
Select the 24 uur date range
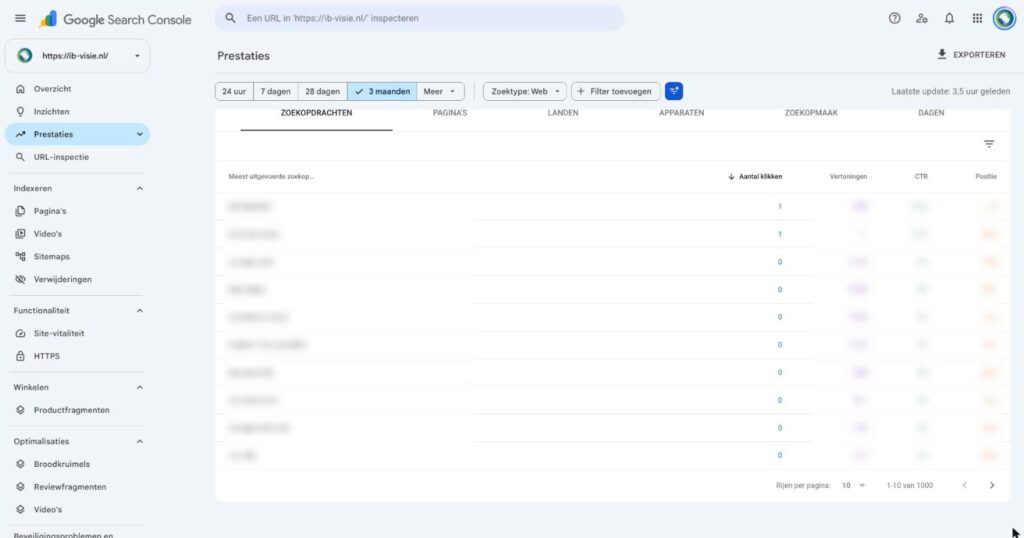pyautogui.click(x=234, y=91)
